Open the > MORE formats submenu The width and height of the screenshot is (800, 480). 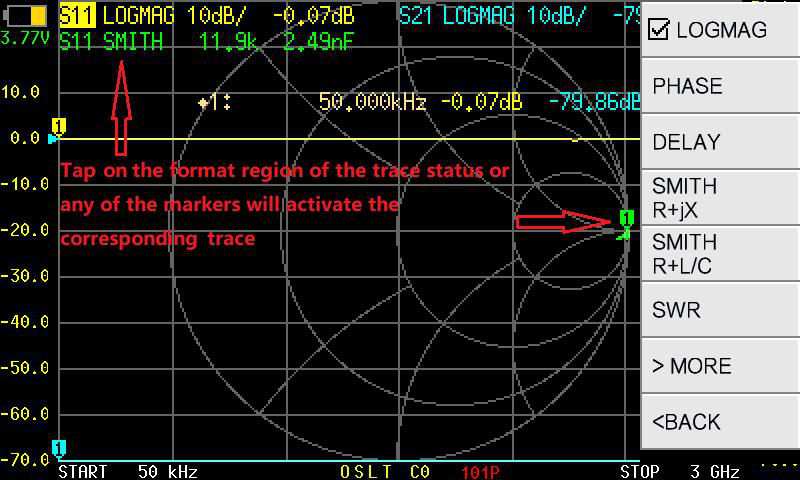point(719,366)
